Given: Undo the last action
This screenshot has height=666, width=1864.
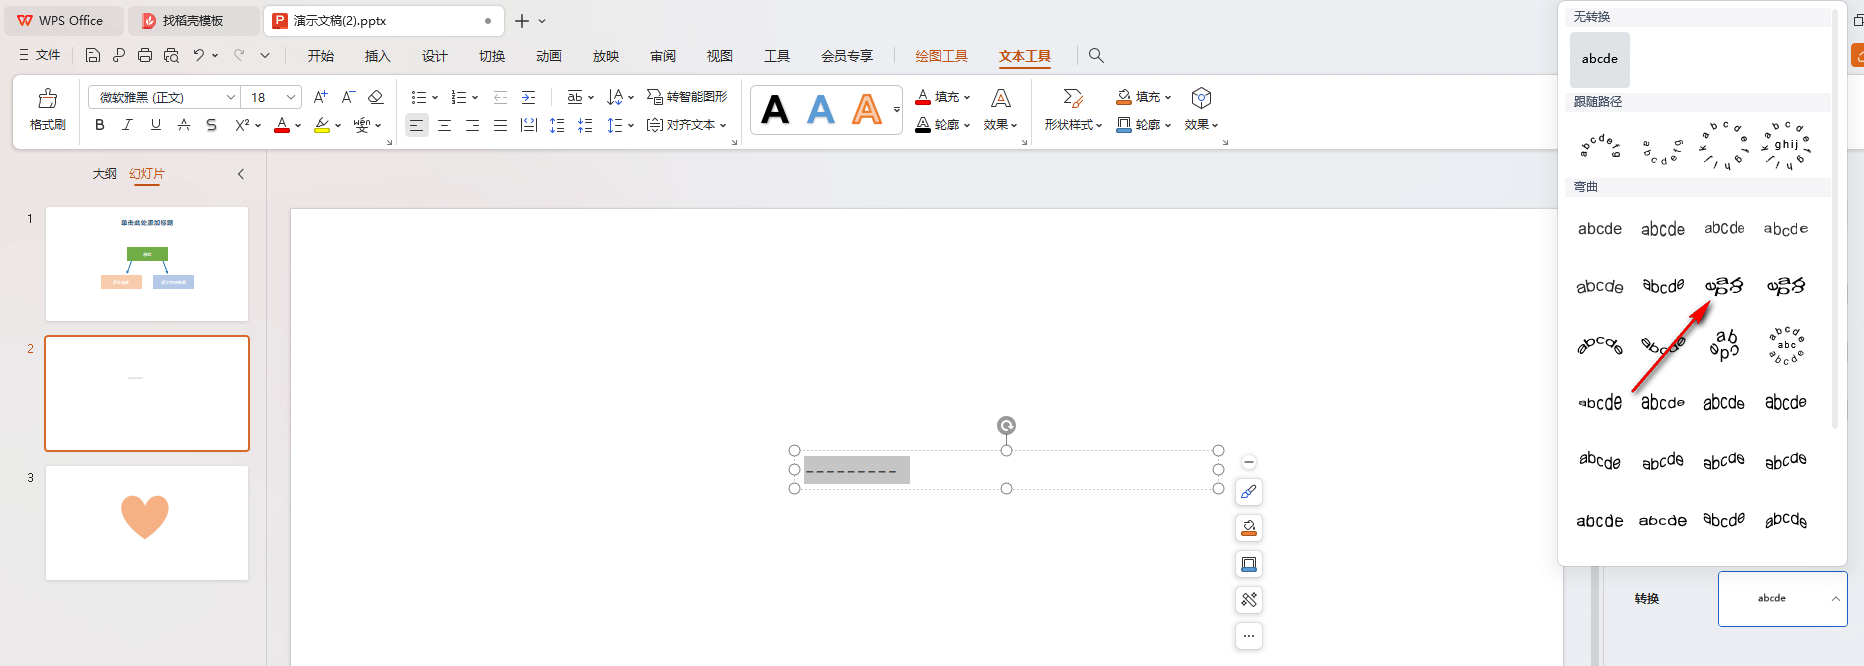Looking at the screenshot, I should 199,55.
